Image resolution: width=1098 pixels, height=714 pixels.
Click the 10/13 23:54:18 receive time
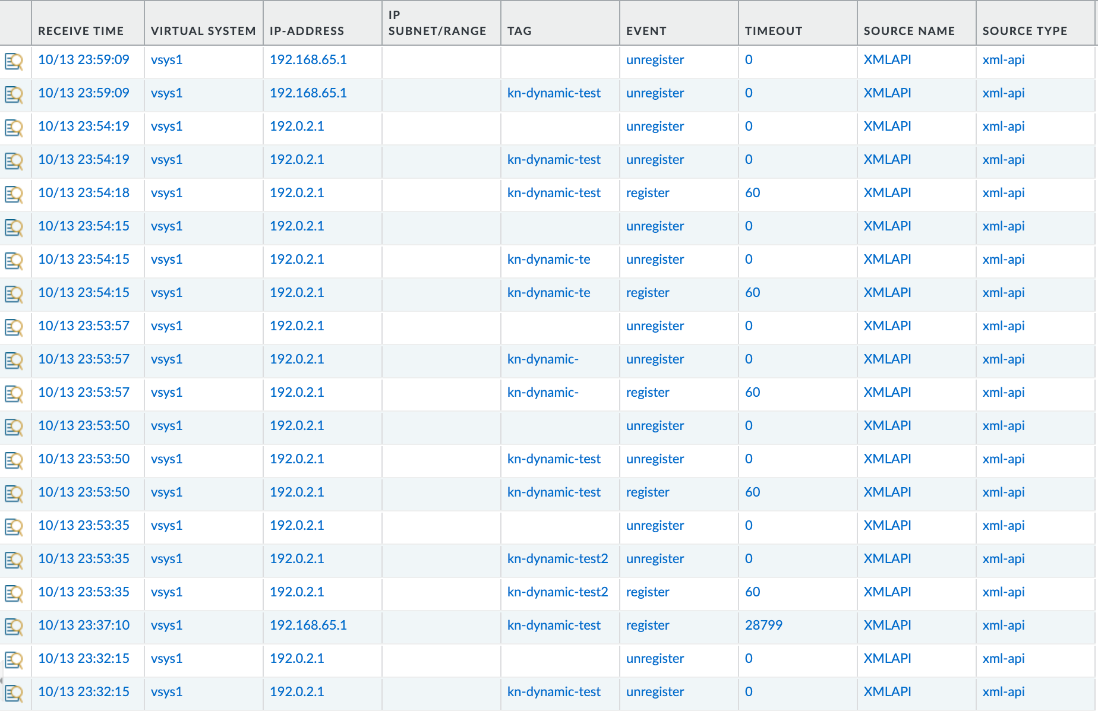tap(83, 192)
